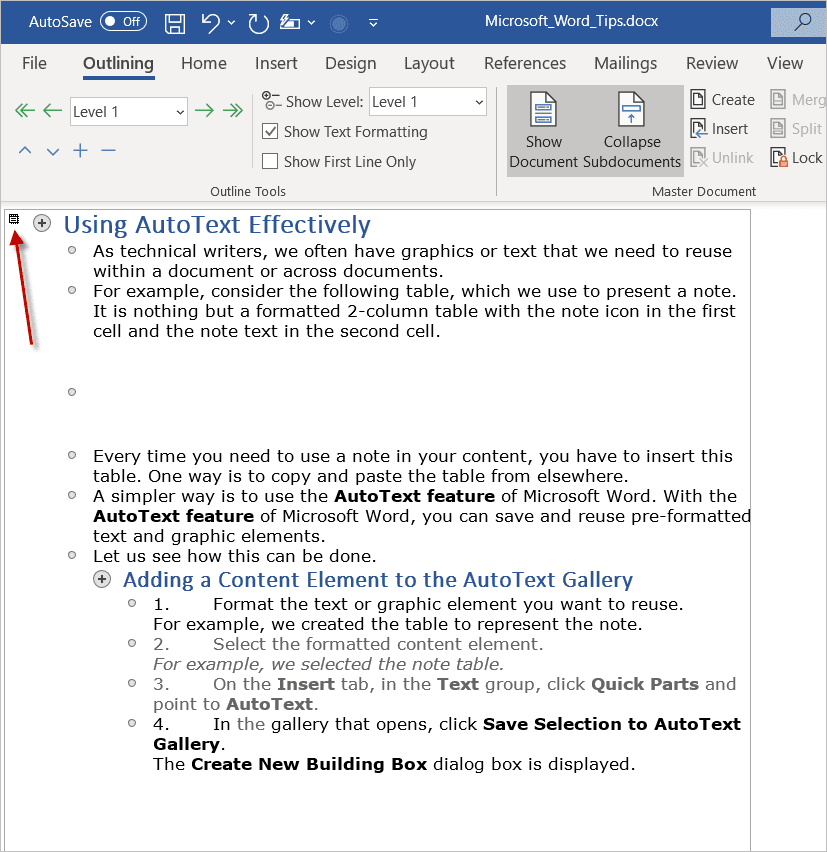
Task: Click the Redo icon in title bar
Action: (x=258, y=23)
